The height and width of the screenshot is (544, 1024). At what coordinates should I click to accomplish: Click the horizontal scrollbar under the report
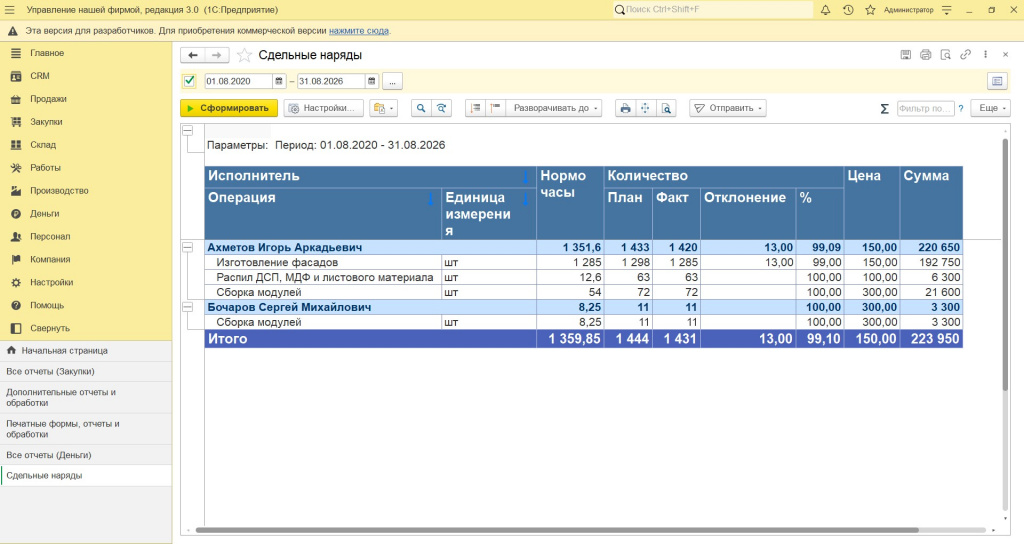coord(557,530)
